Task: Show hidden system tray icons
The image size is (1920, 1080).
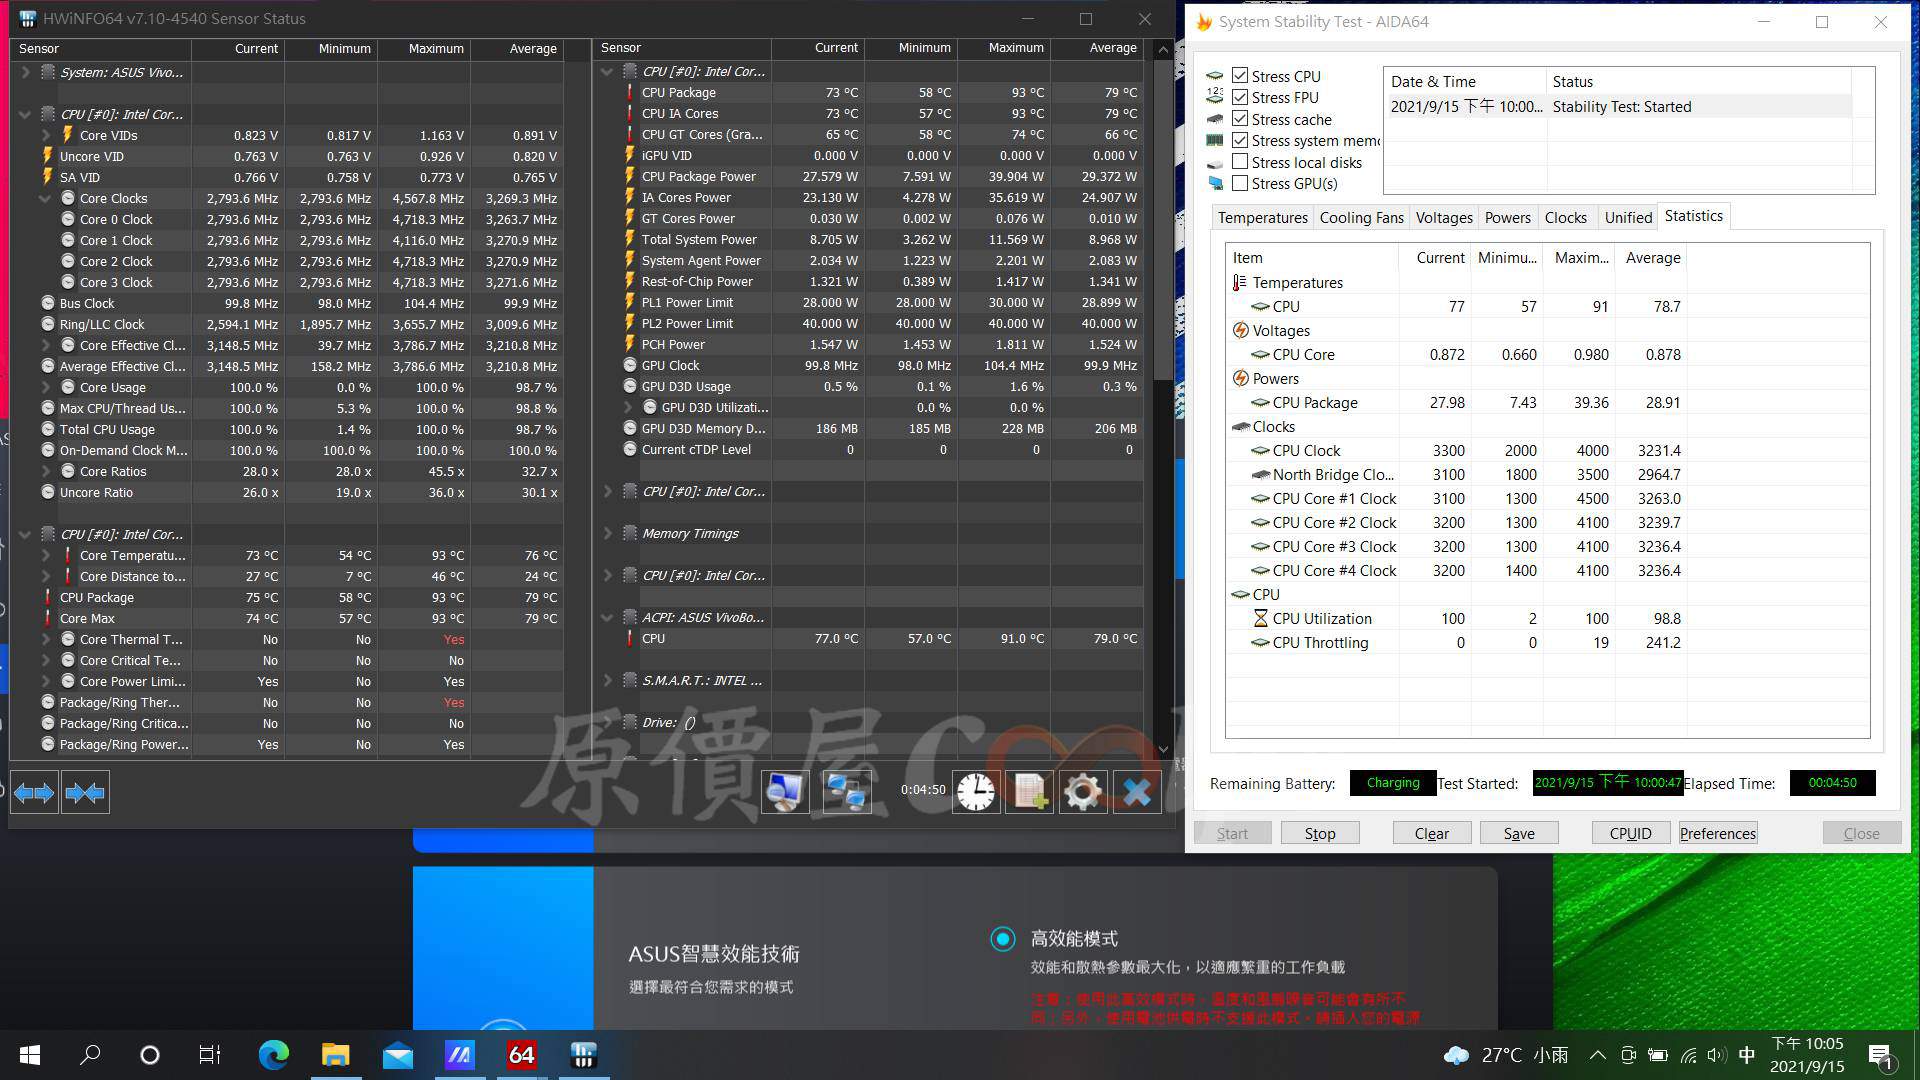Action: 1597,1055
